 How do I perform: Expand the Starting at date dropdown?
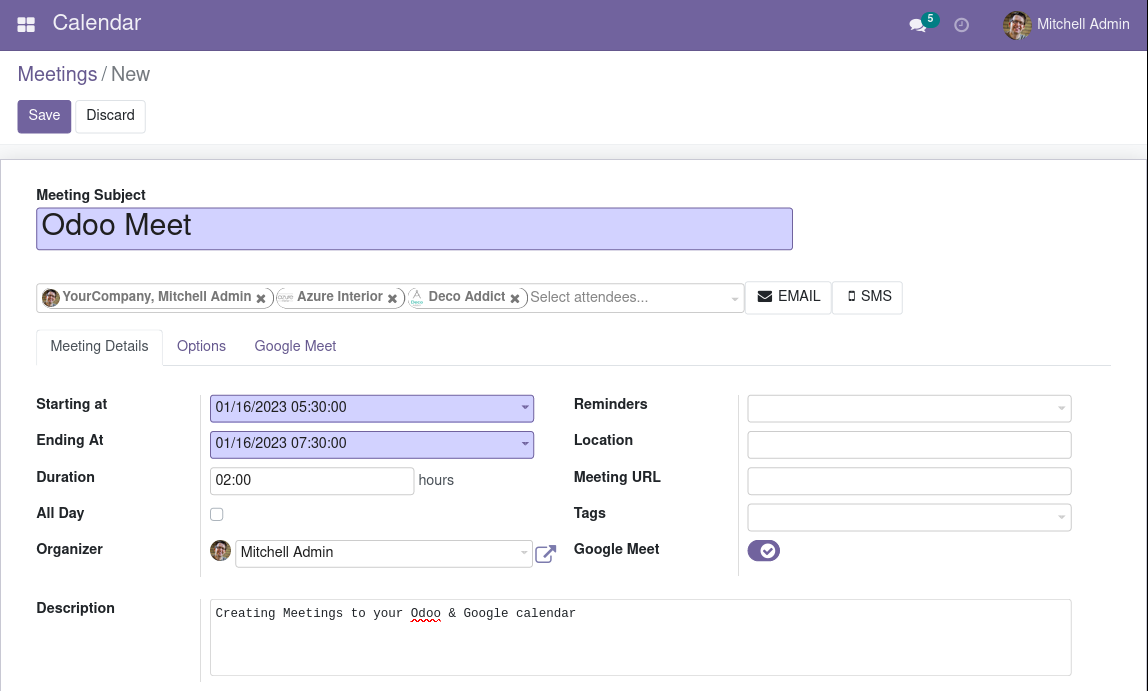point(525,408)
